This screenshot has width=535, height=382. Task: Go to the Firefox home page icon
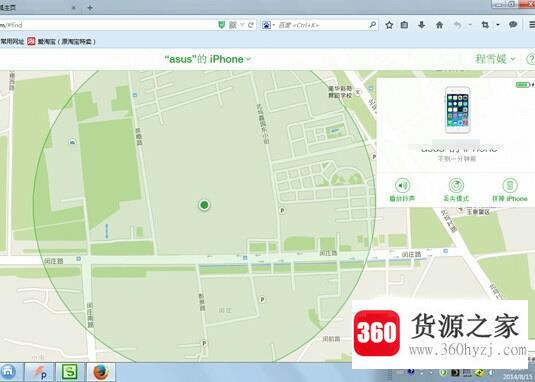point(439,25)
